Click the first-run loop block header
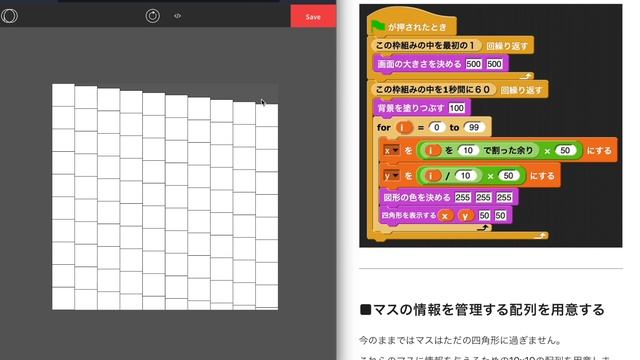The height and width of the screenshot is (360, 640). point(451,45)
